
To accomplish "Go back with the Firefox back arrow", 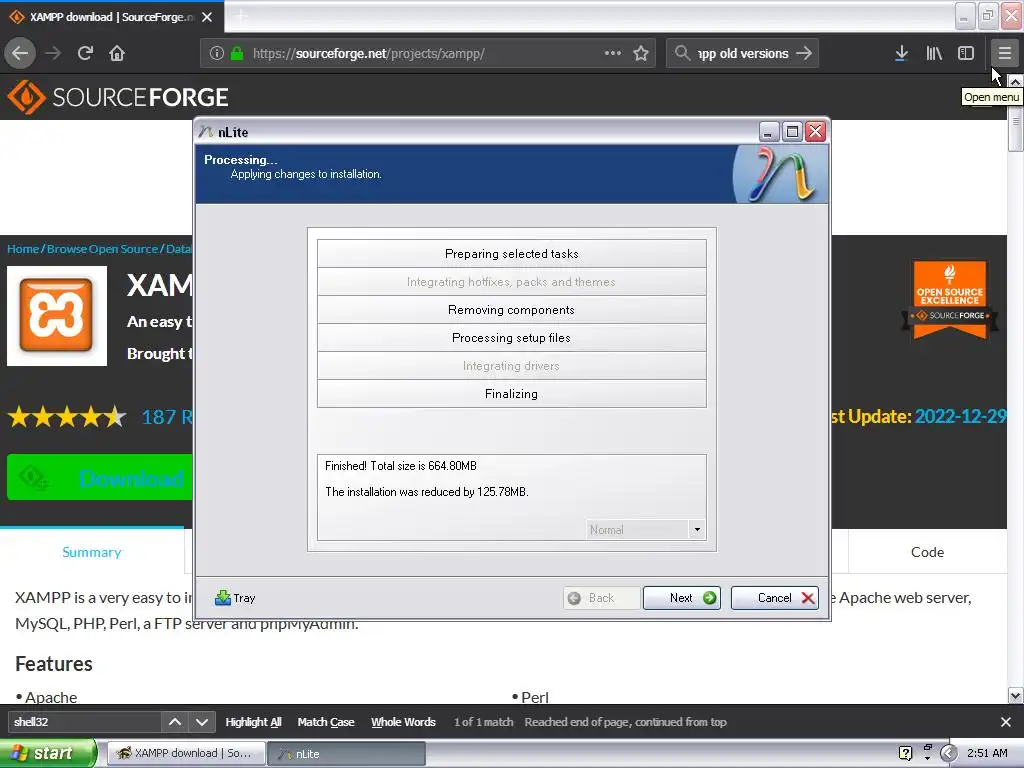I will click(x=20, y=54).
